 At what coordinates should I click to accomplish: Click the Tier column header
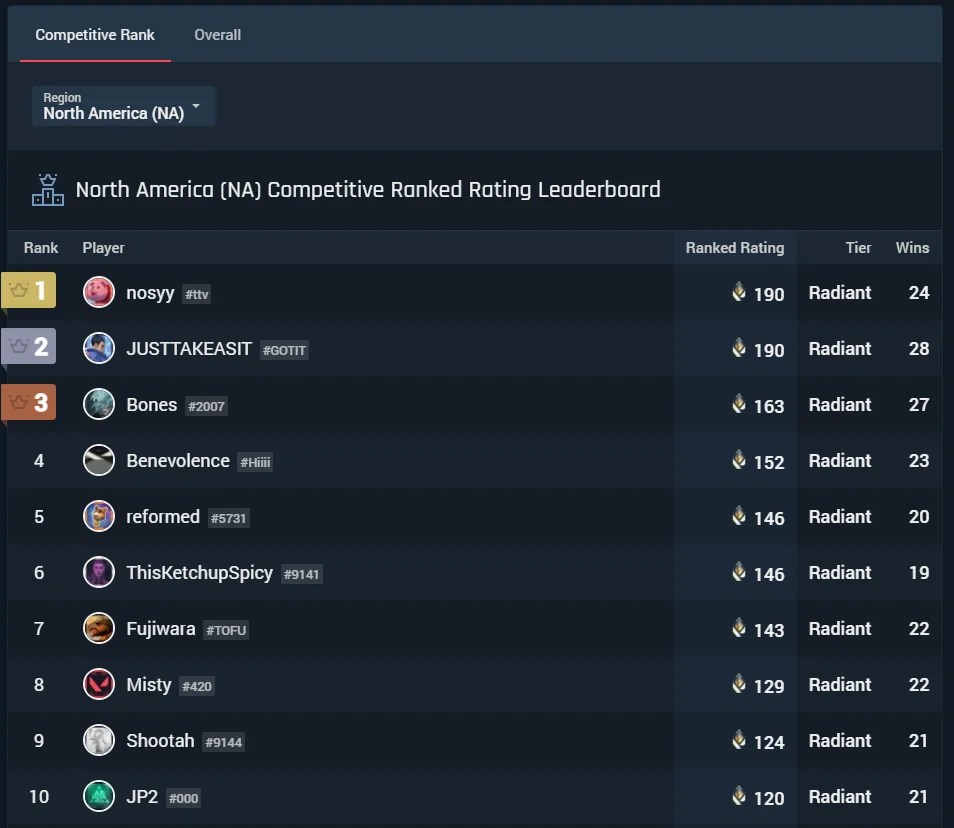coord(858,248)
